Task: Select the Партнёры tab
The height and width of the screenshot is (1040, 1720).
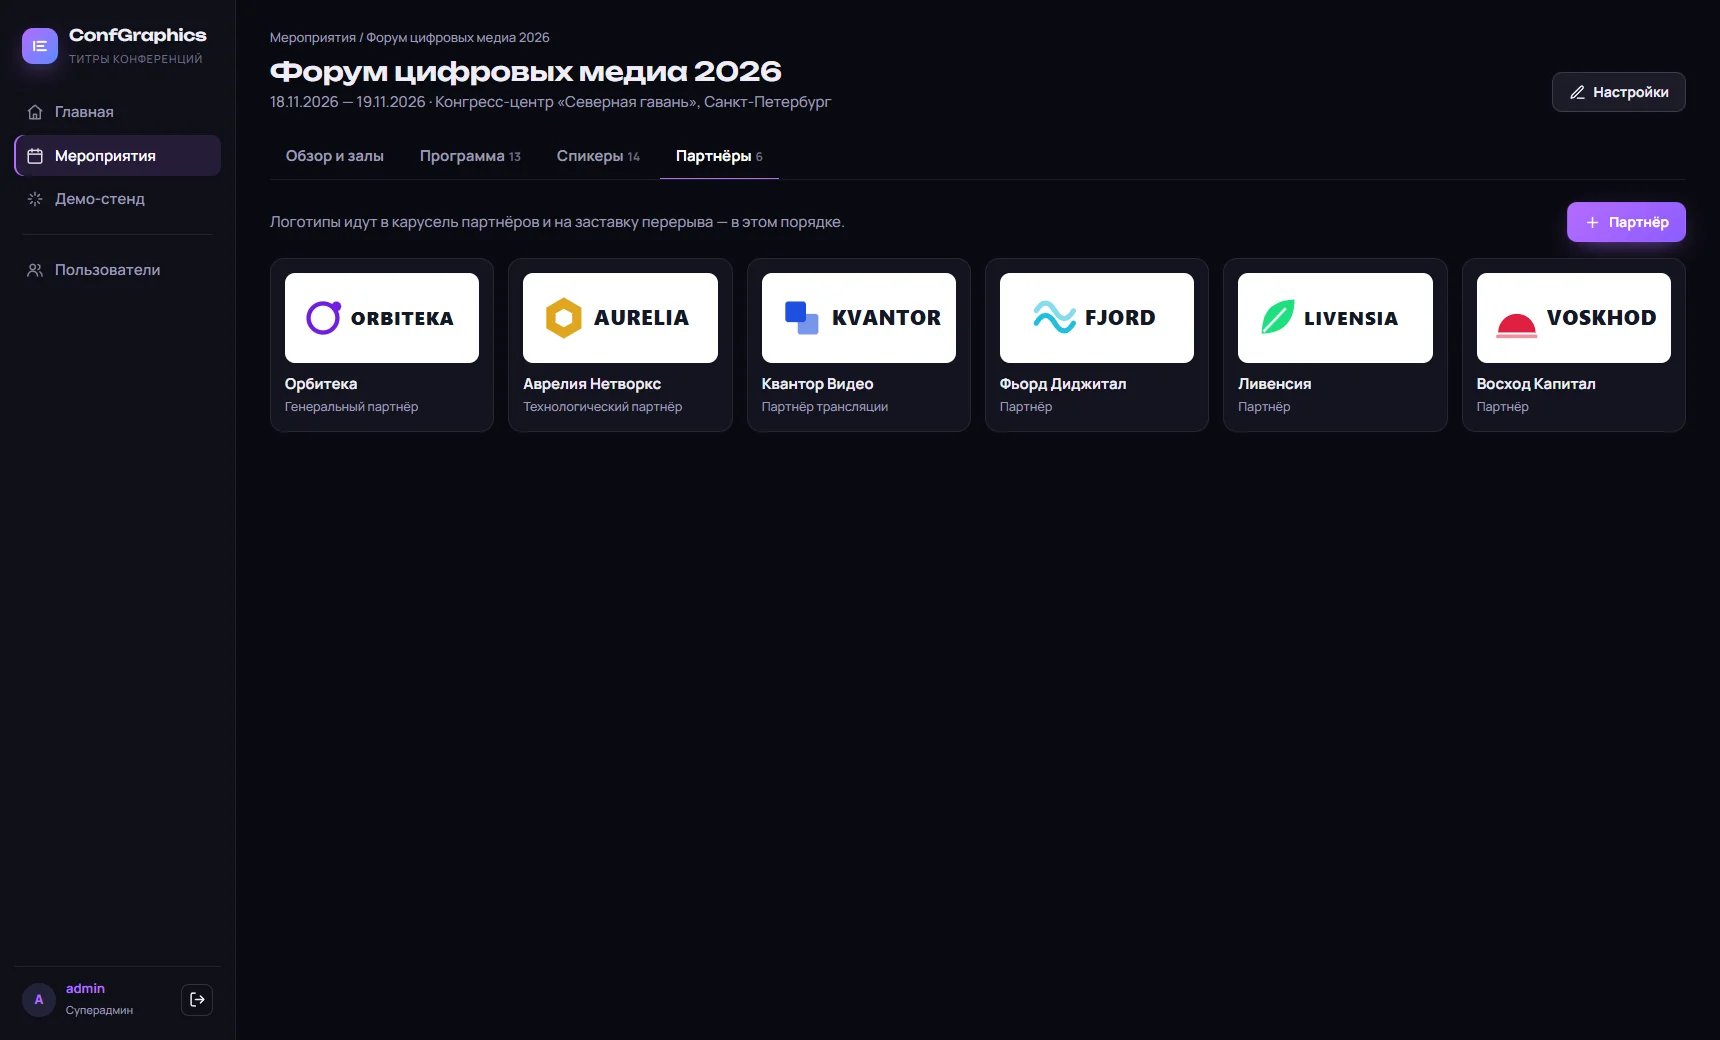Action: click(719, 156)
